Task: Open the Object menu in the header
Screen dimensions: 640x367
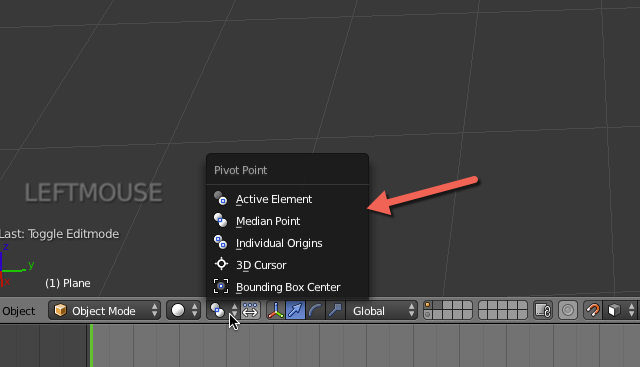Action: tap(18, 311)
